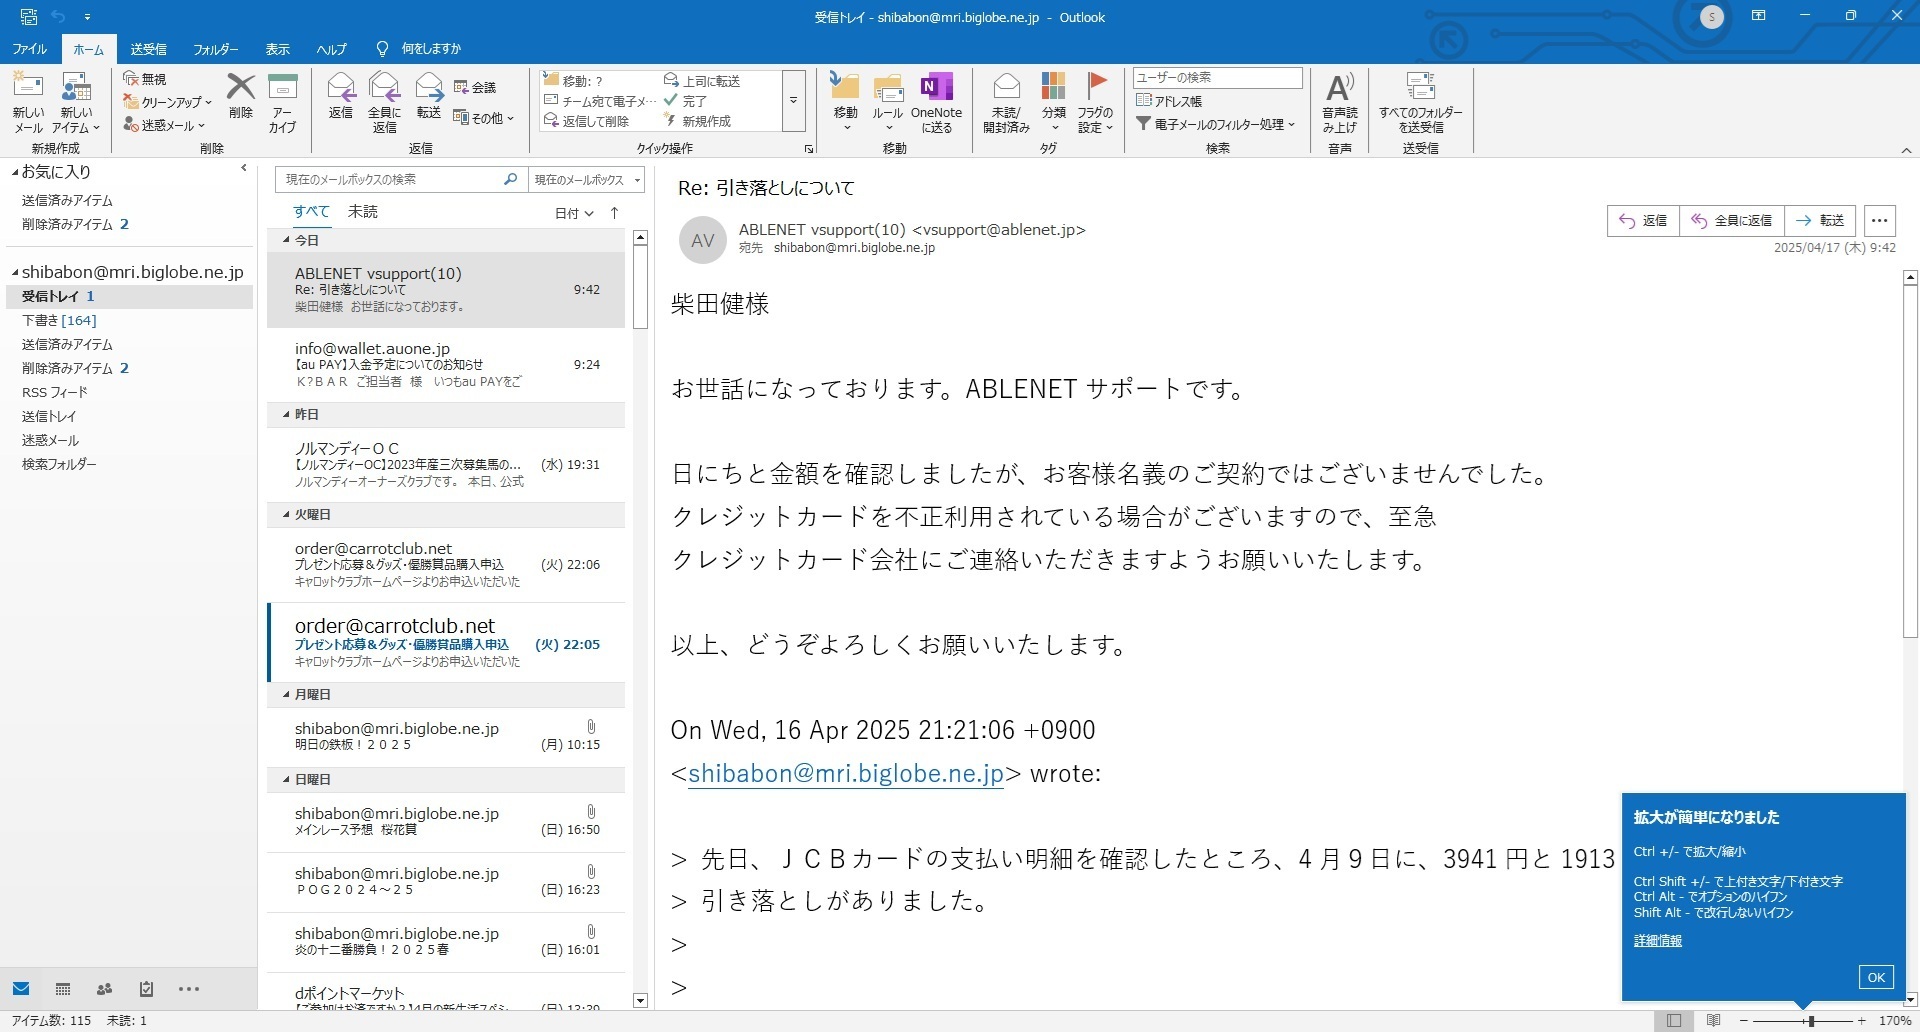Screen dimensions: 1920x1032
Task: Open the ヘルプ ribbon tab
Action: 331,49
